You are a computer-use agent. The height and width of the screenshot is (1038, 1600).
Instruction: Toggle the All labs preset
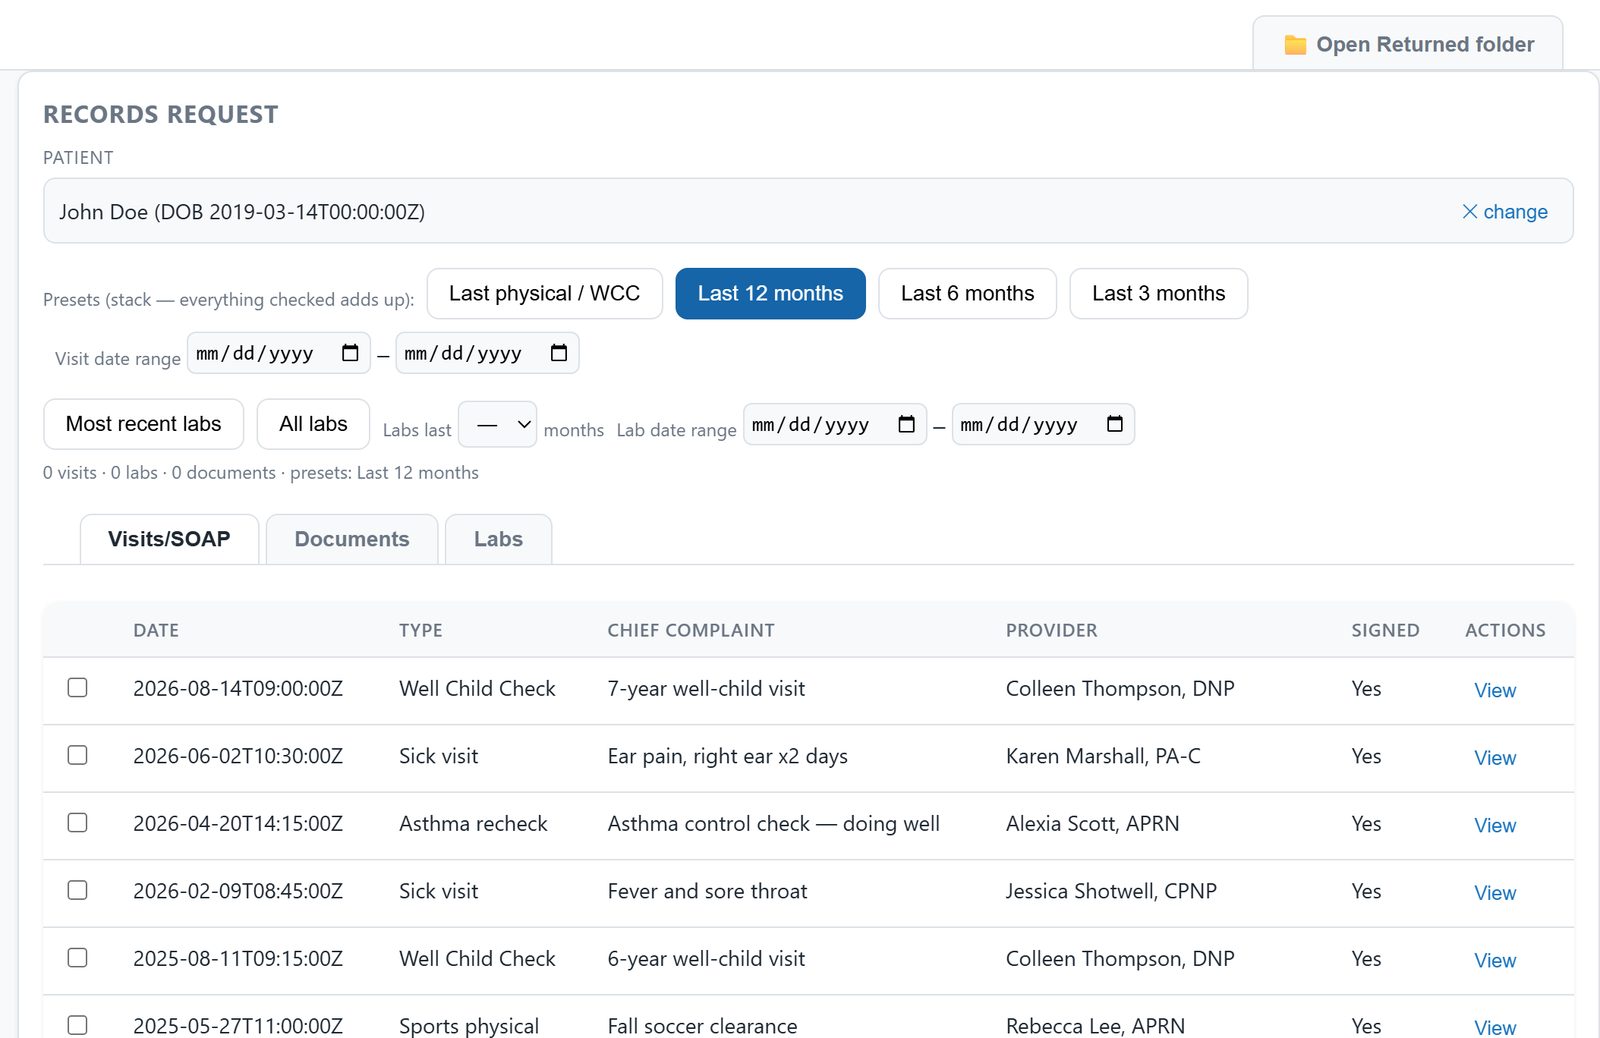tap(313, 424)
